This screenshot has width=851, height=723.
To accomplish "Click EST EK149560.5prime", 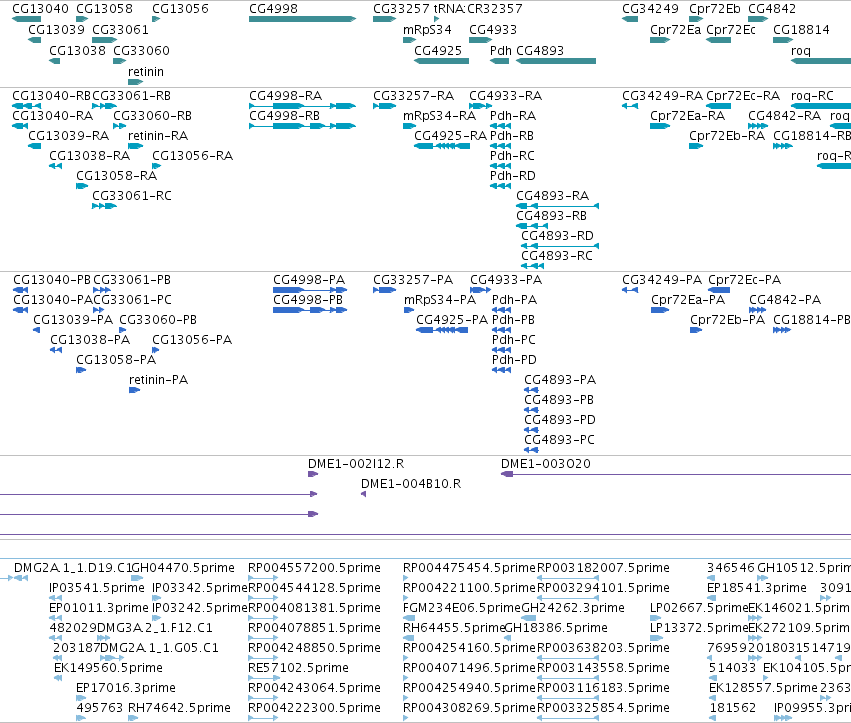I will point(58,678).
